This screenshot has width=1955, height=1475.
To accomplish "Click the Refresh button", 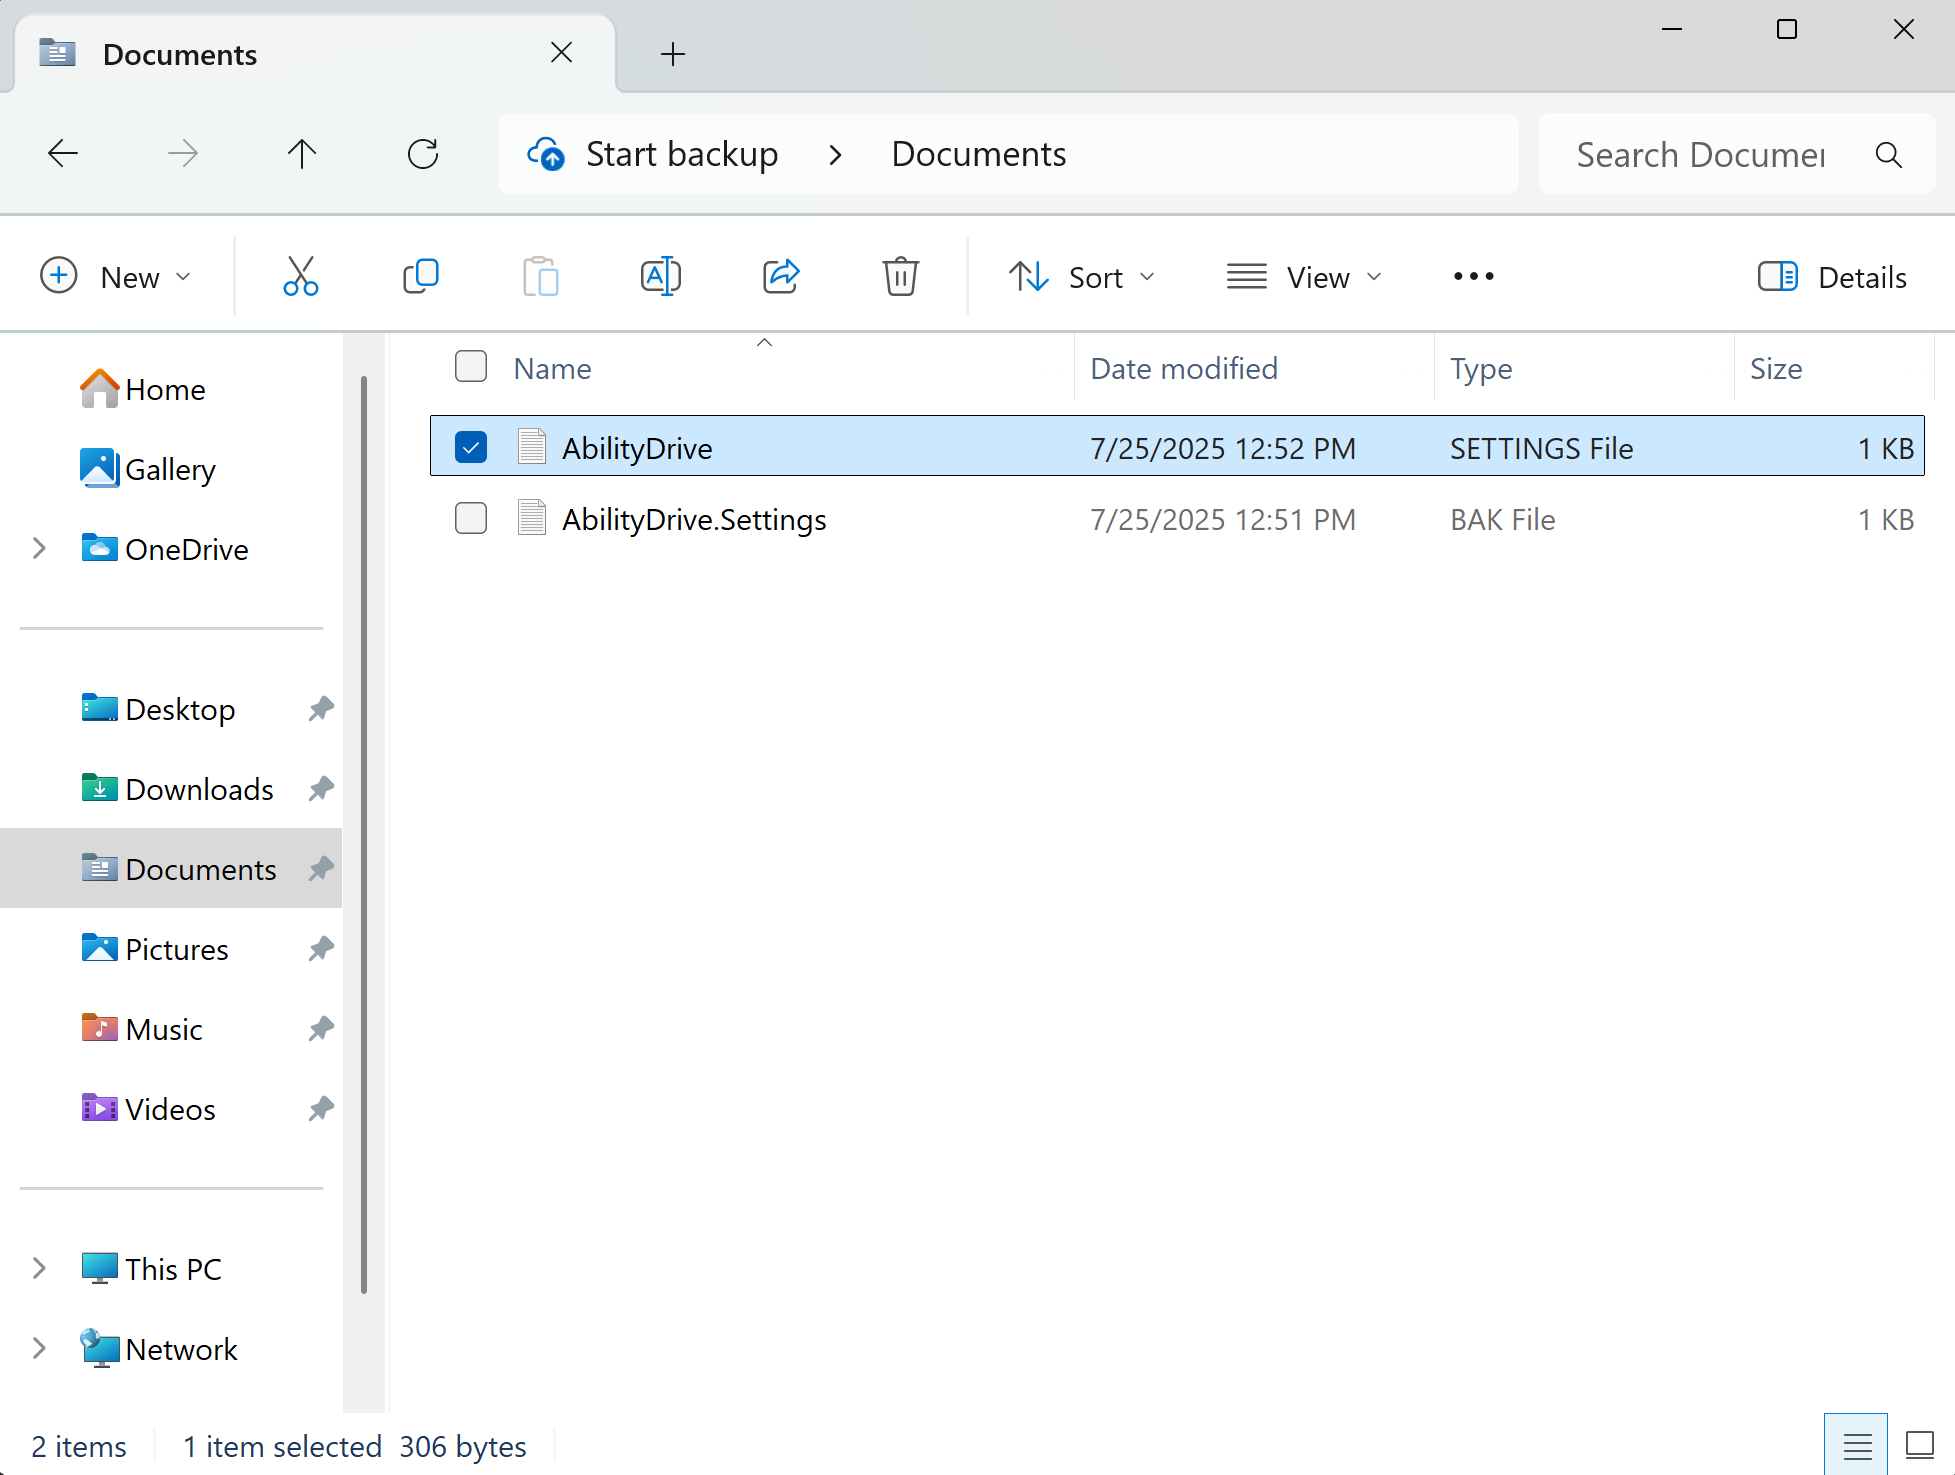I will 423,154.
